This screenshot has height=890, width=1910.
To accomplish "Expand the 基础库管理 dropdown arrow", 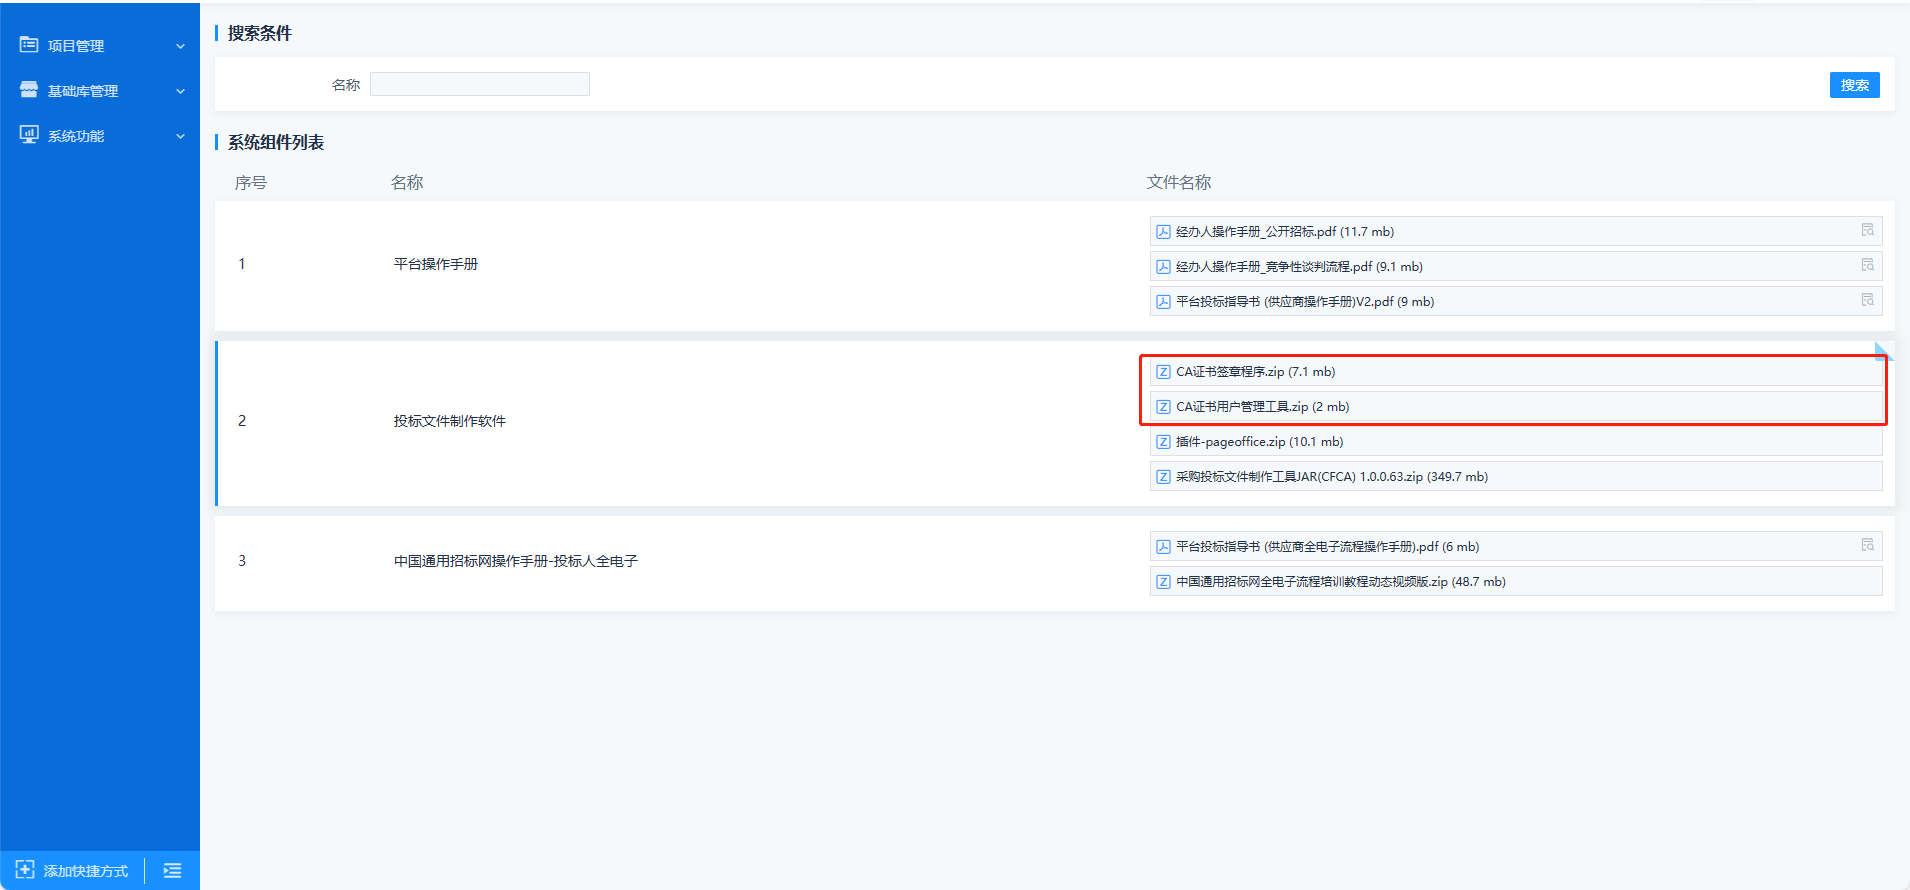I will [181, 91].
